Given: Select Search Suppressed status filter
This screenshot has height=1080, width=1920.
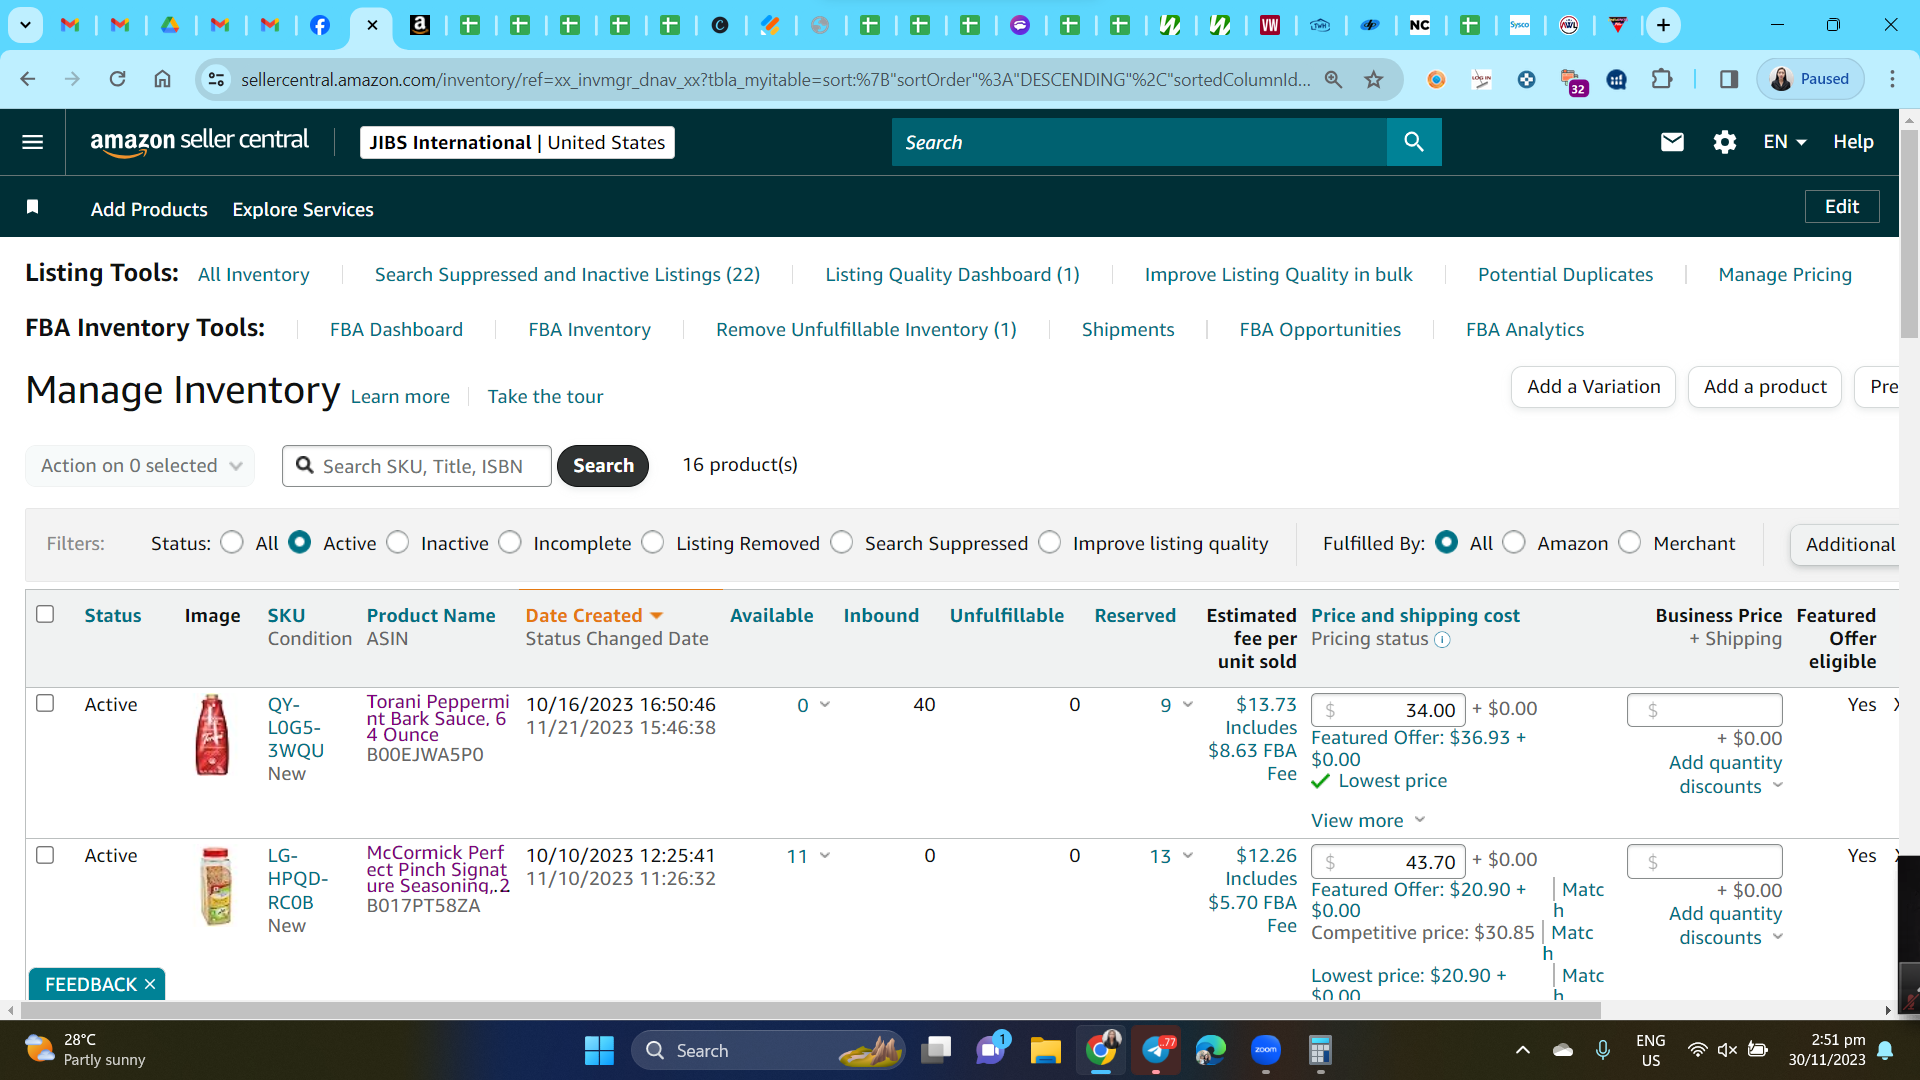Looking at the screenshot, I should pyautogui.click(x=842, y=542).
